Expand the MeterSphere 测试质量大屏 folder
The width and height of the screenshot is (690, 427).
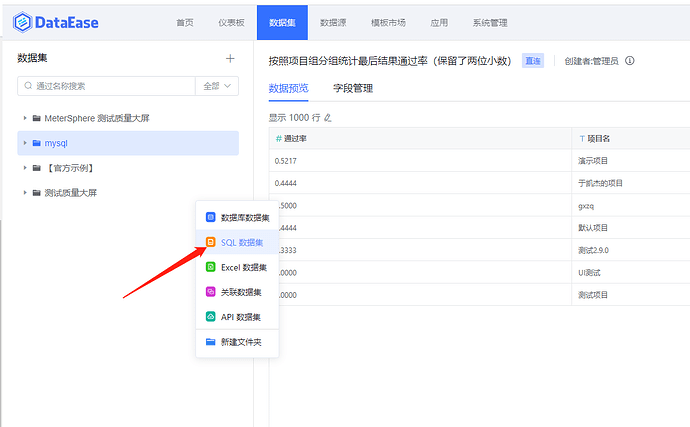[25, 118]
